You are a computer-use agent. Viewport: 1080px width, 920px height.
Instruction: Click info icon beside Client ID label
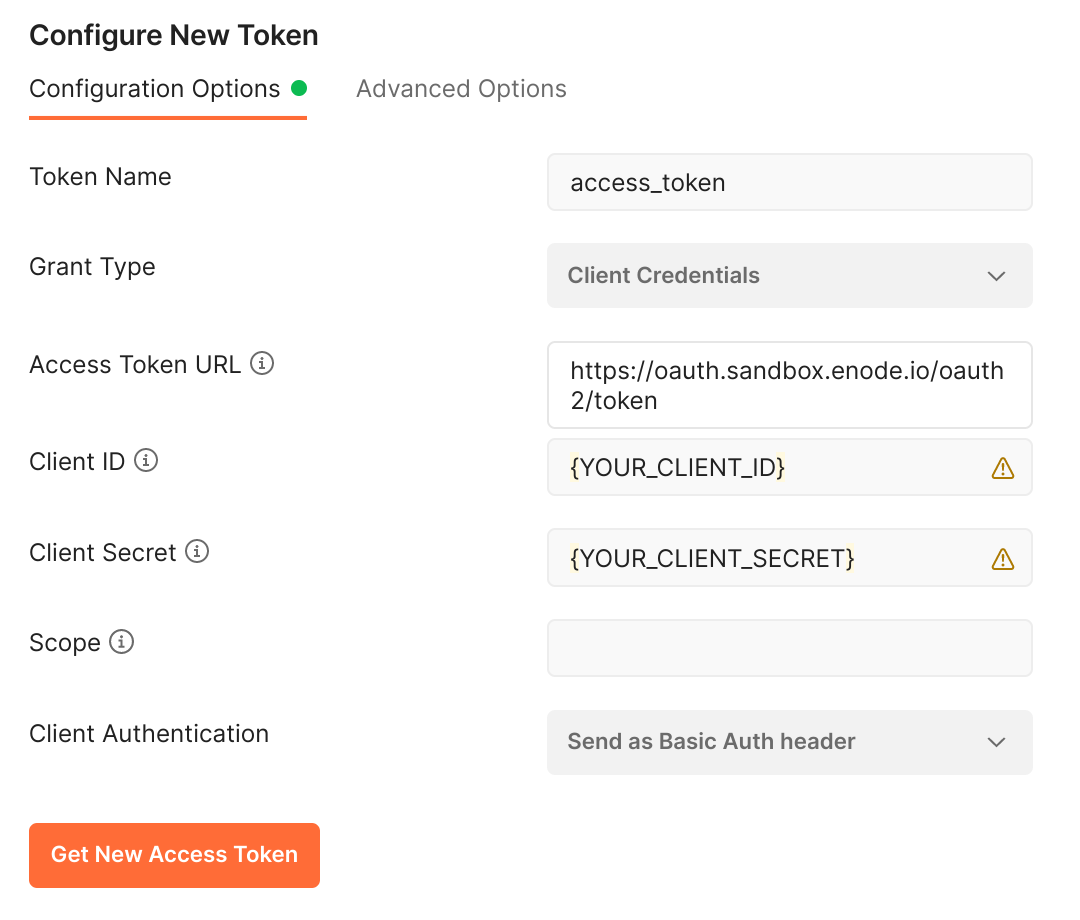click(146, 461)
